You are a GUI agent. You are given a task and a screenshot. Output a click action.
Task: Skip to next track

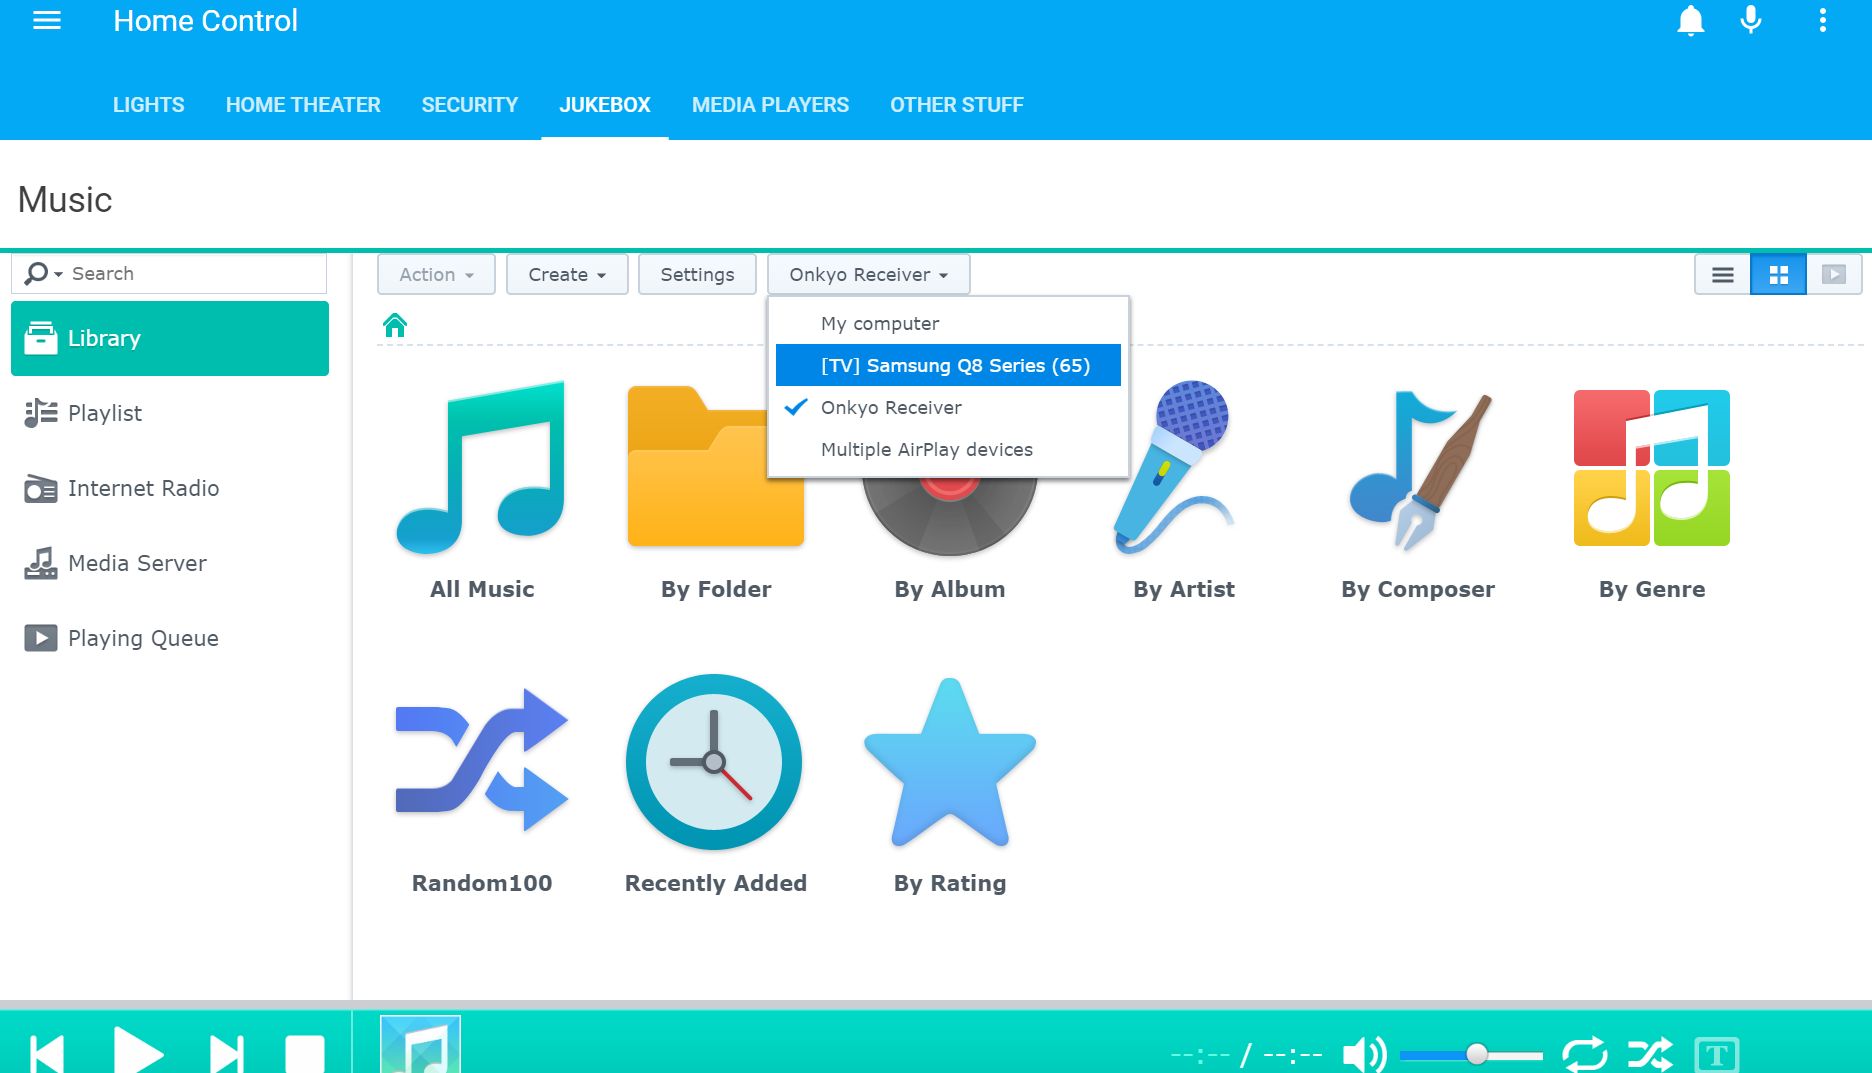point(226,1054)
